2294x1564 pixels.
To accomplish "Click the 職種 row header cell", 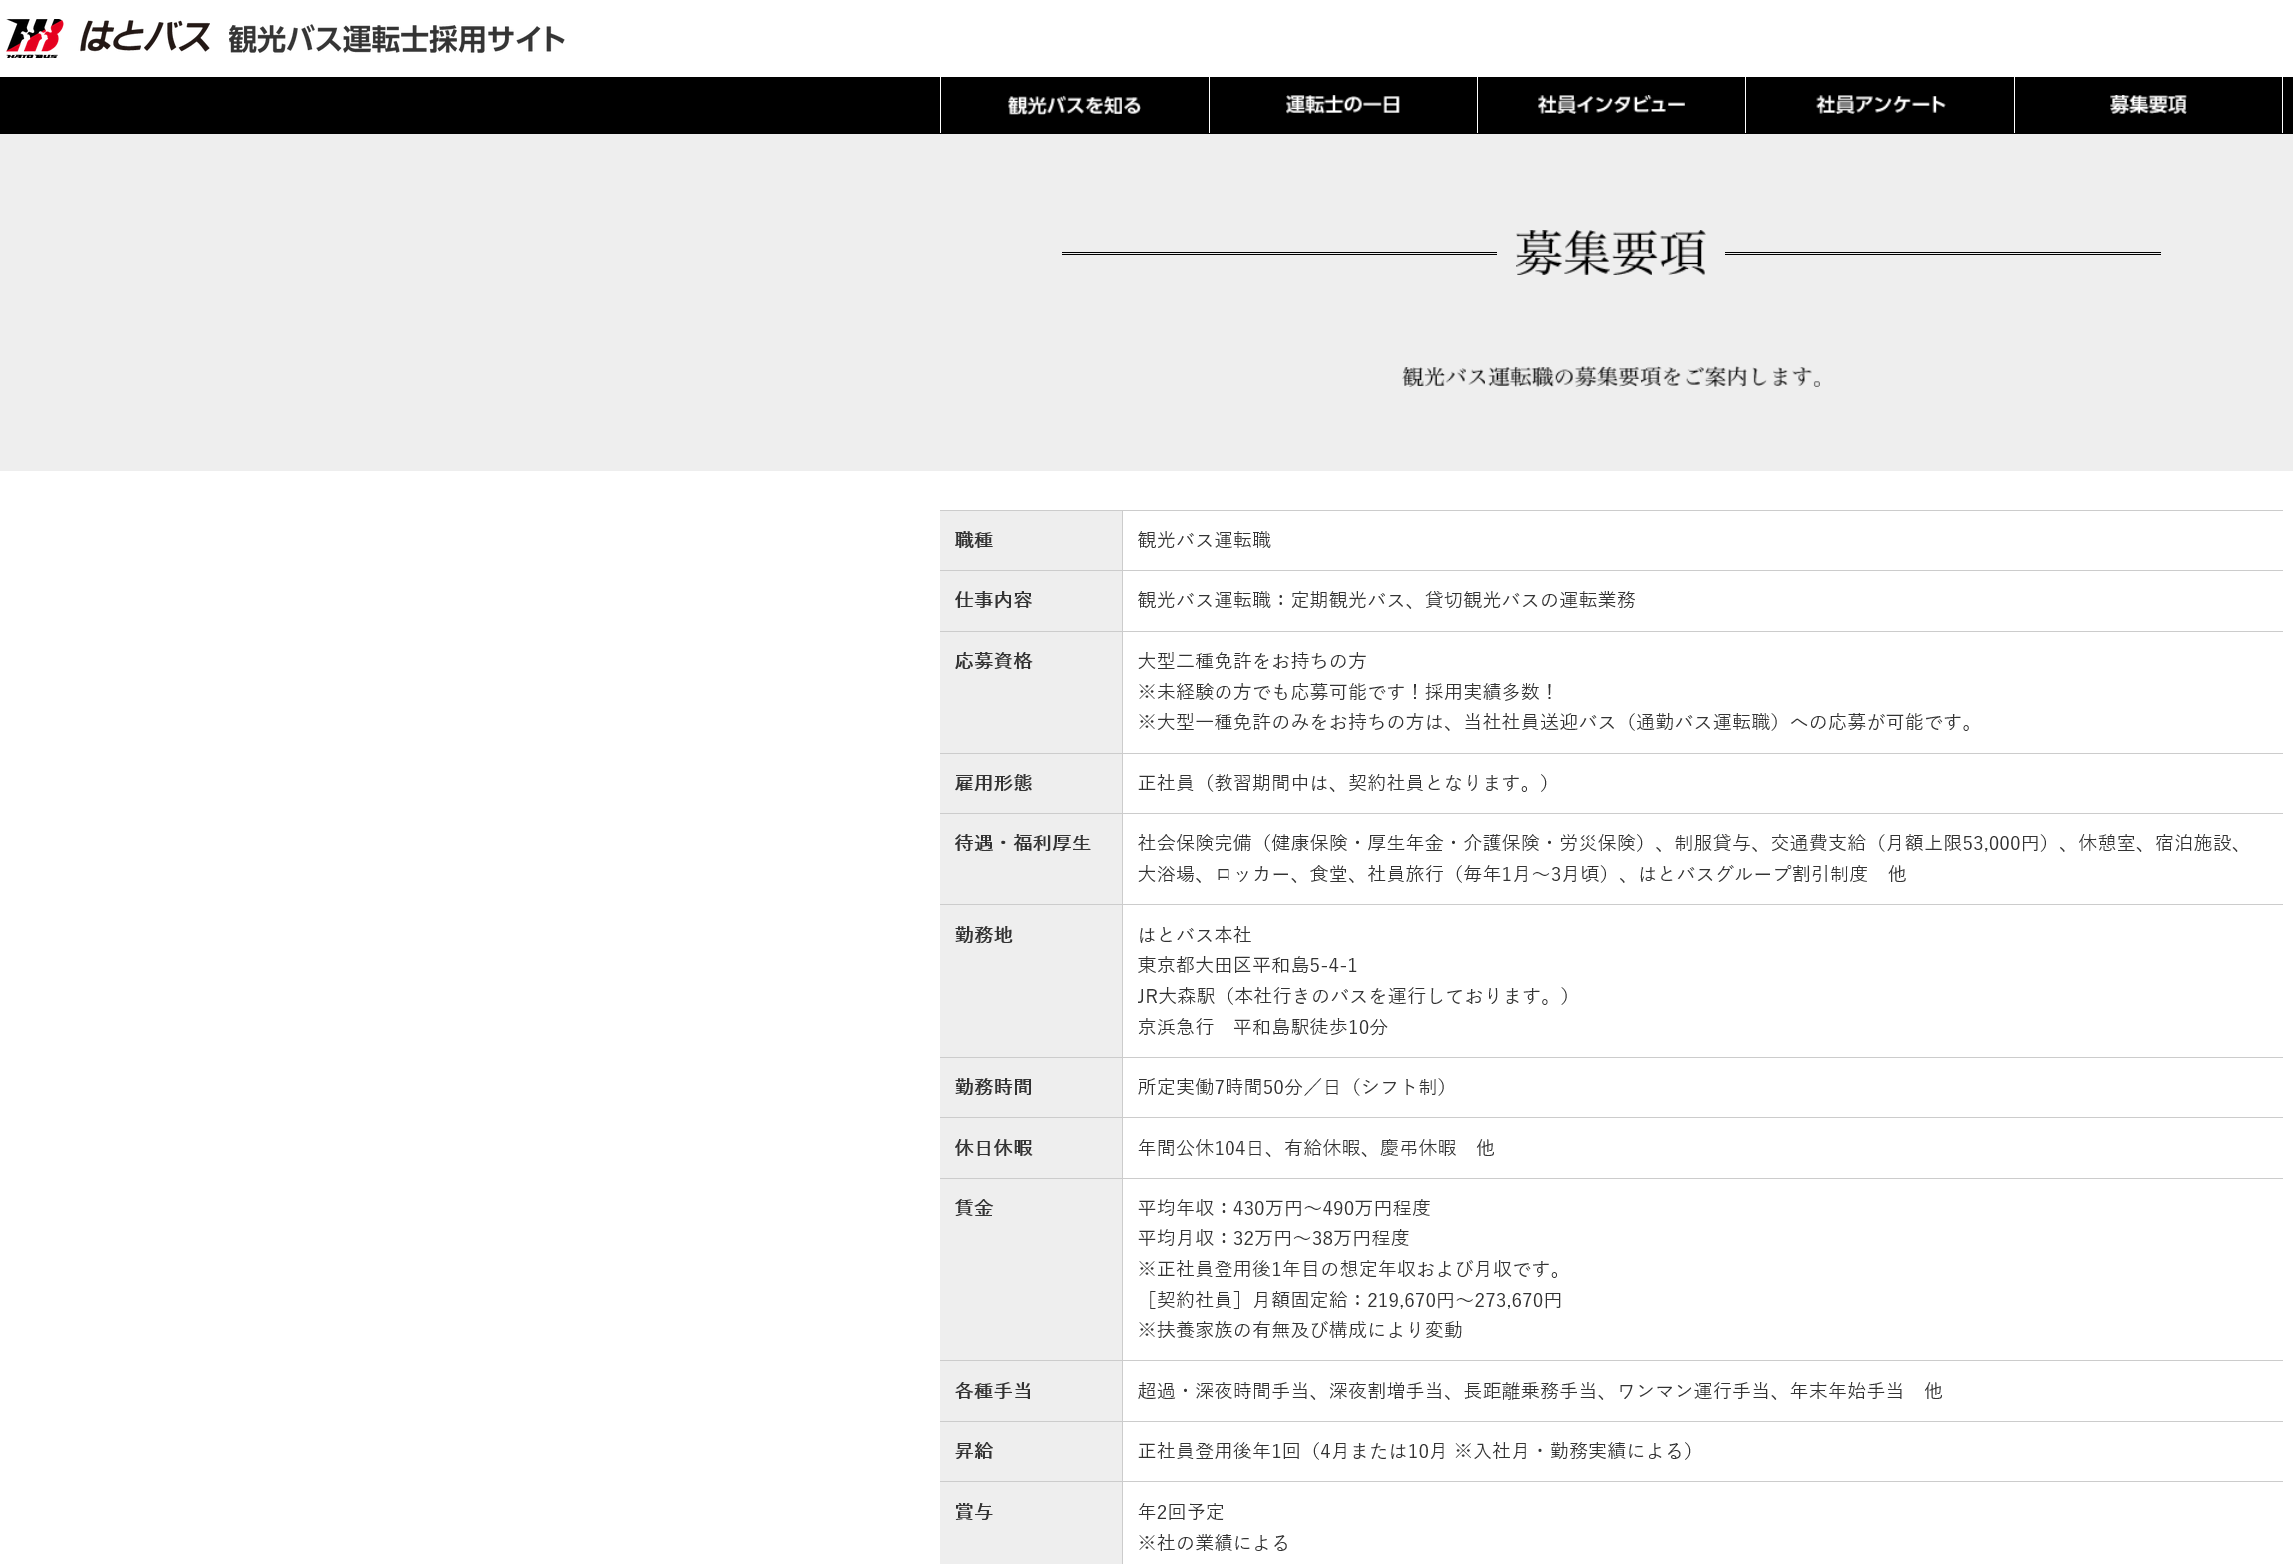I will click(x=973, y=540).
